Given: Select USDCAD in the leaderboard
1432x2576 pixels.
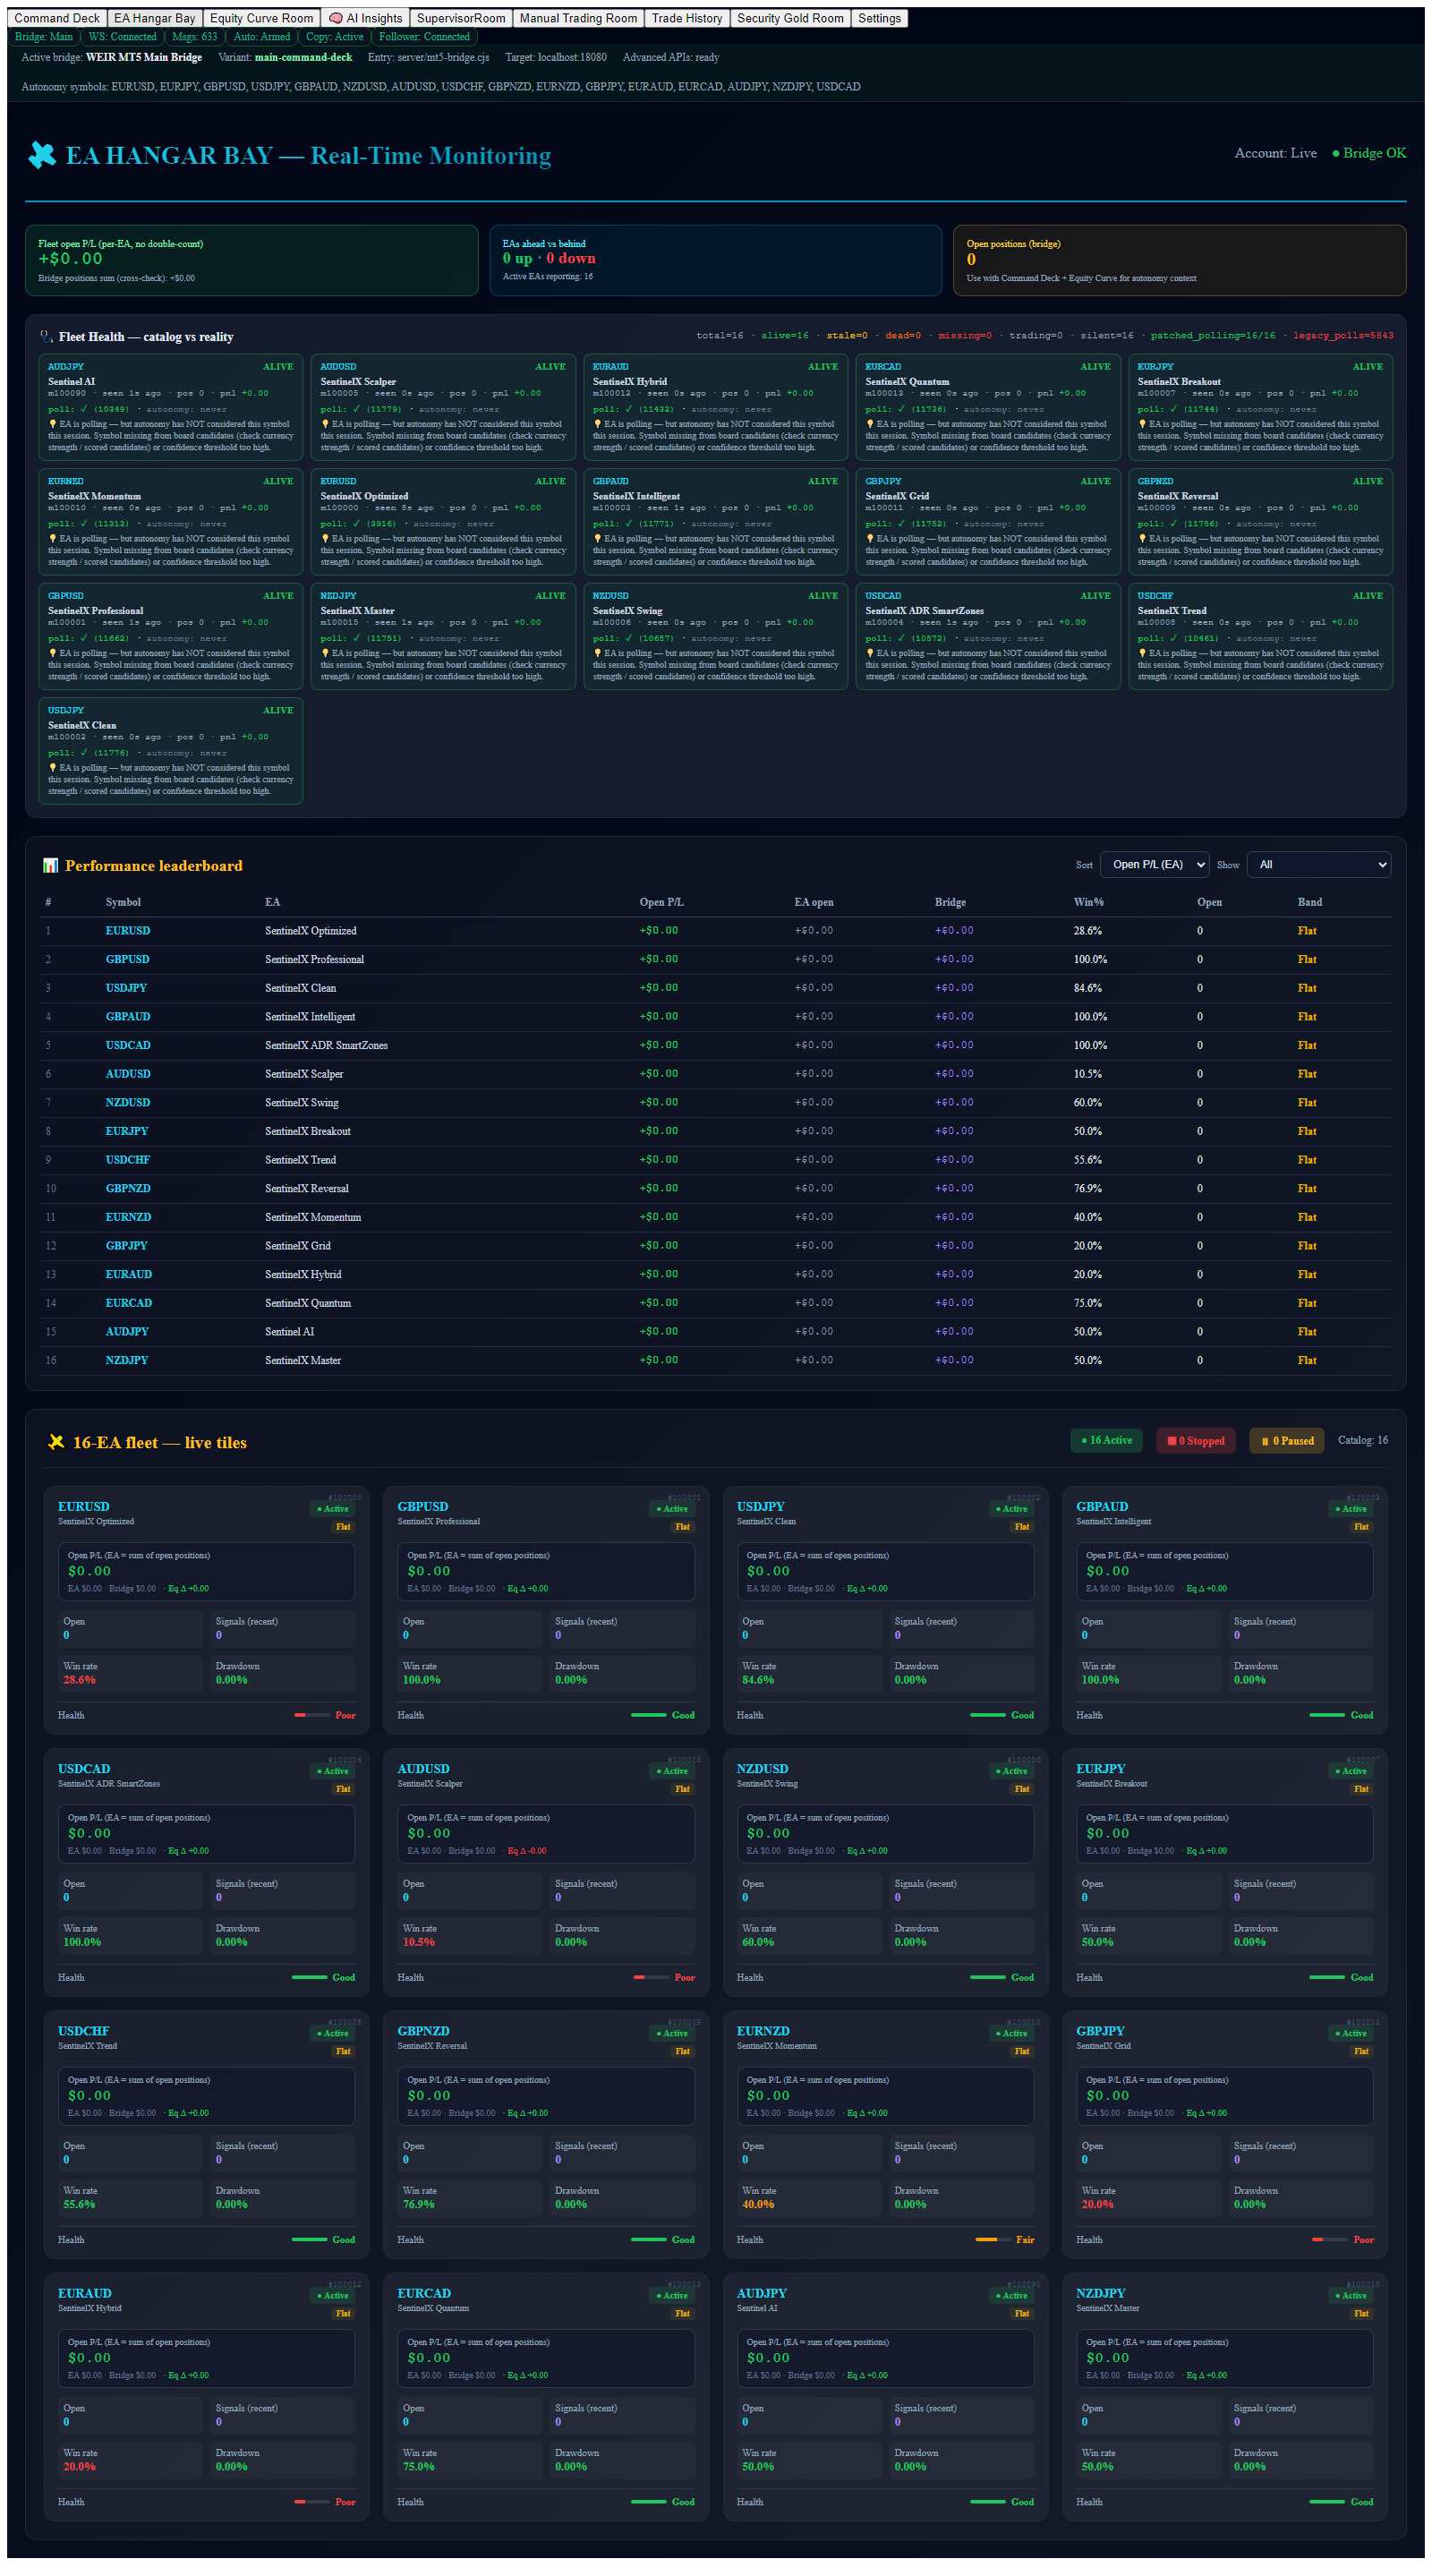Looking at the screenshot, I should 128,1046.
